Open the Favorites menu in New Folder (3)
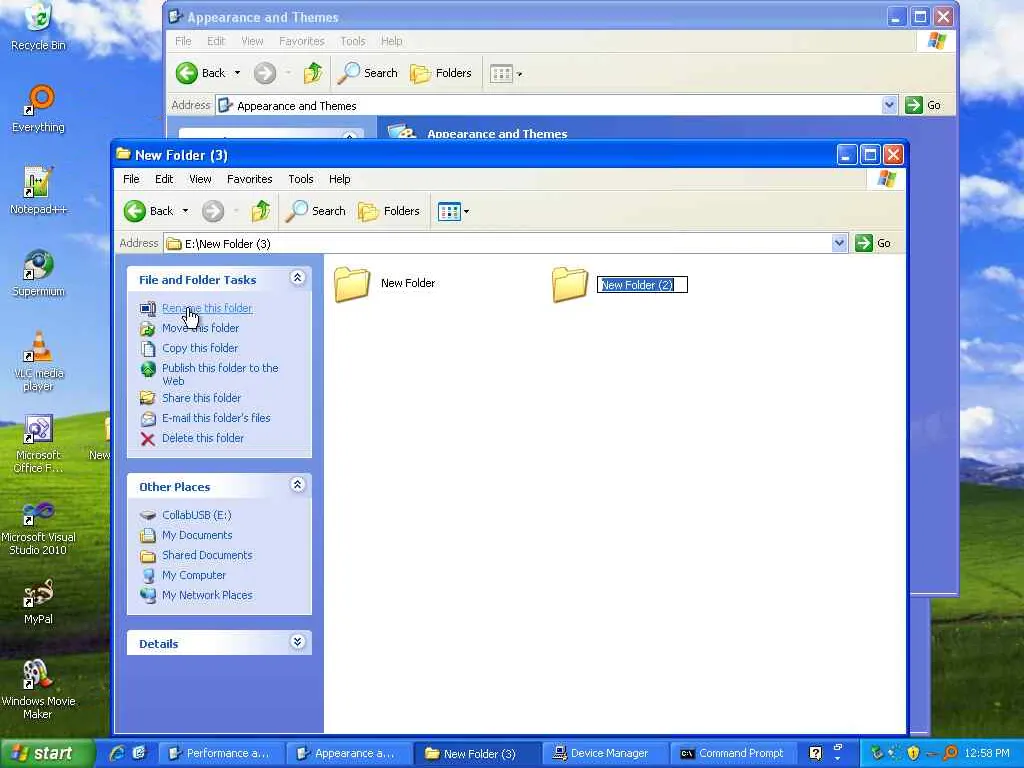The width and height of the screenshot is (1024, 768). 249,179
